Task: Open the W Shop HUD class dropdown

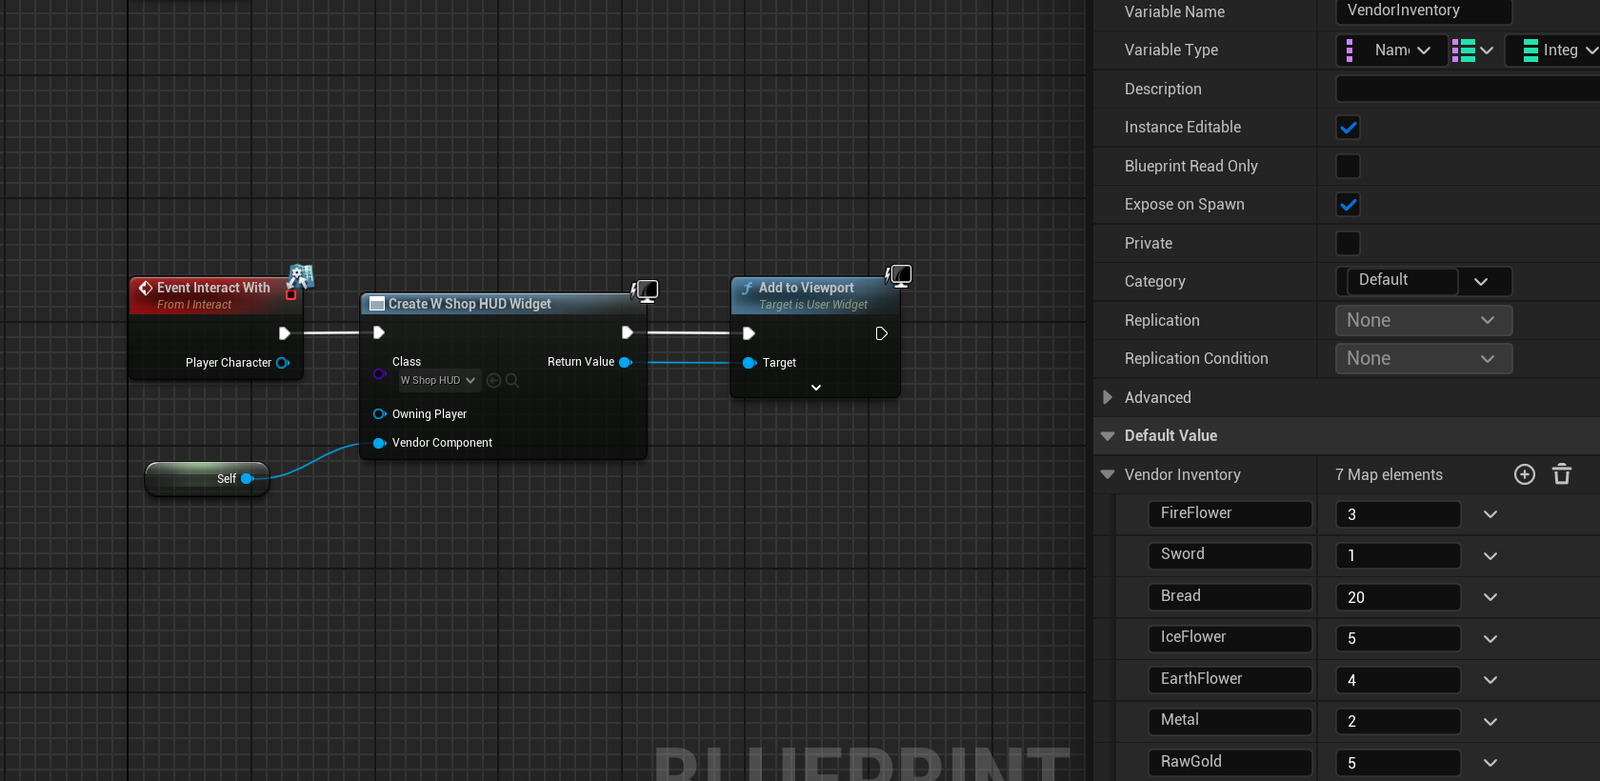Action: (x=438, y=381)
